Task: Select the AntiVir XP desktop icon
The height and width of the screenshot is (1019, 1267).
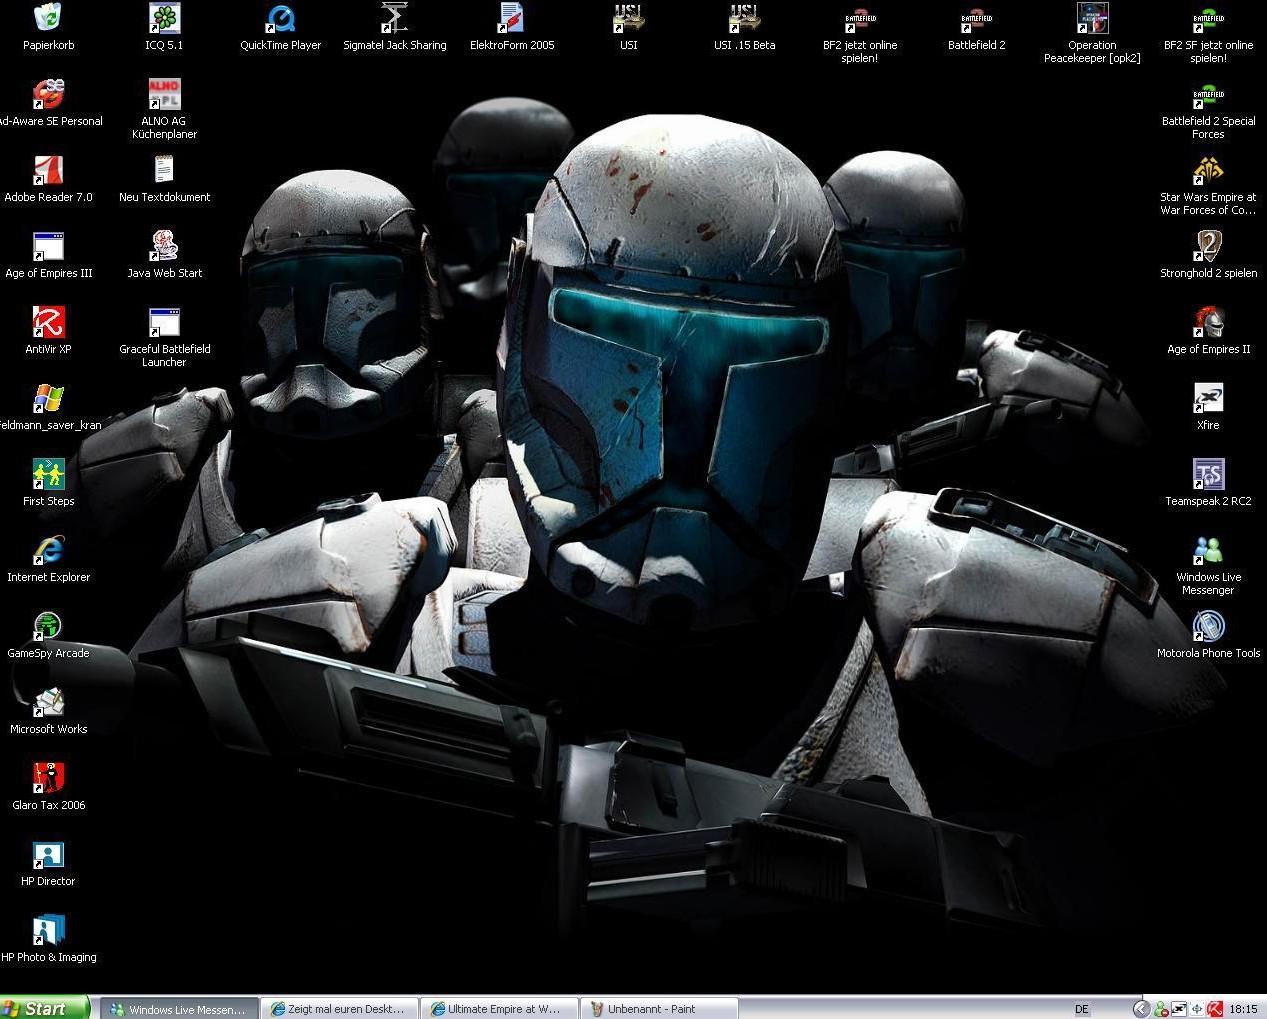Action: (48, 322)
